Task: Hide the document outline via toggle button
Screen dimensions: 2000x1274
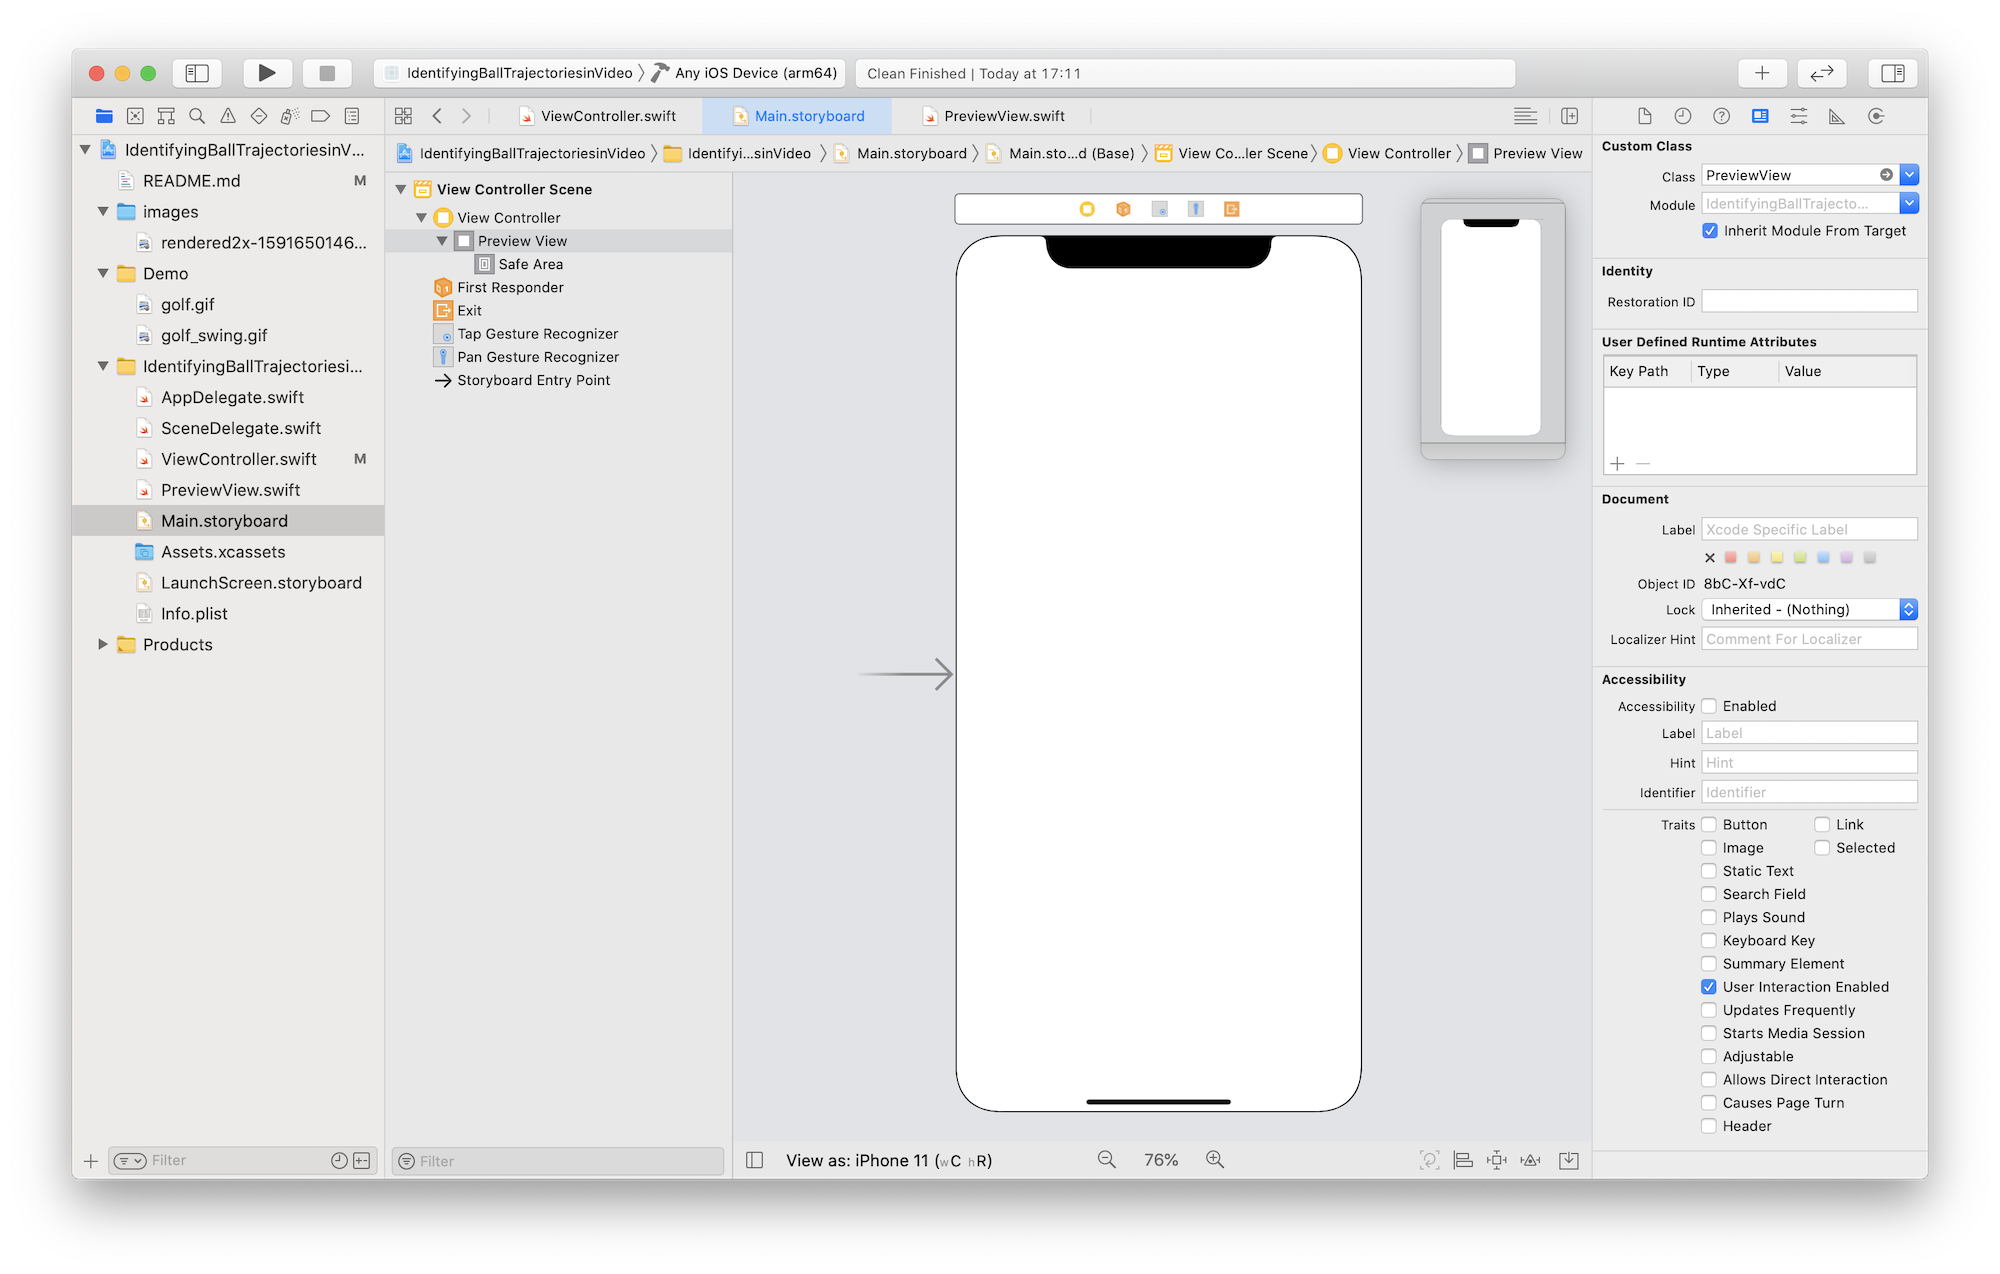Action: (x=755, y=1160)
